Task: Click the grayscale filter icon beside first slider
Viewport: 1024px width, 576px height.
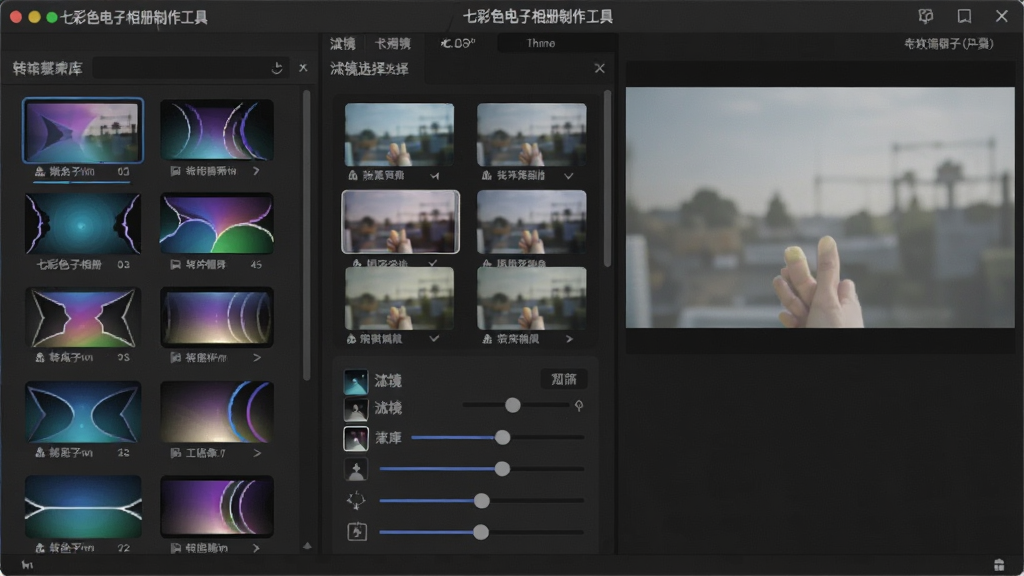Action: tap(355, 409)
